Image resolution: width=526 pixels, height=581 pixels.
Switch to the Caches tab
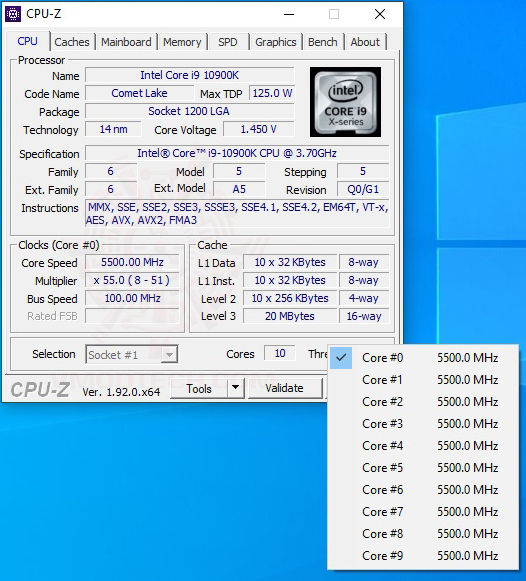click(72, 42)
